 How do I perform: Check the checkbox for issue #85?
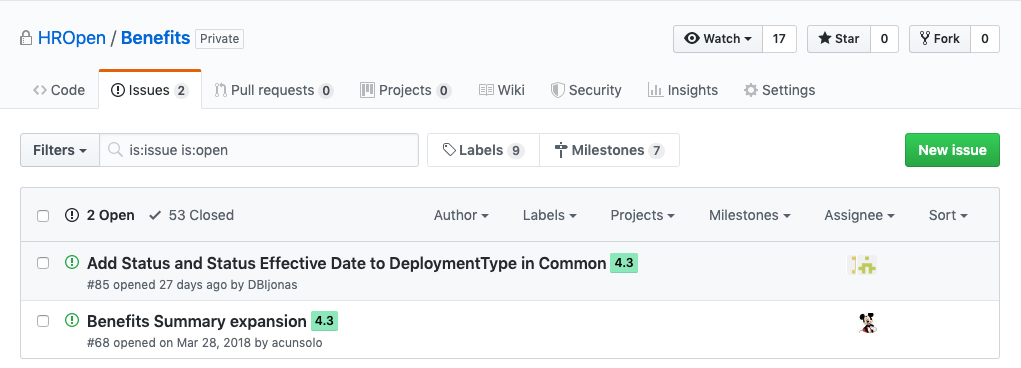click(x=43, y=263)
